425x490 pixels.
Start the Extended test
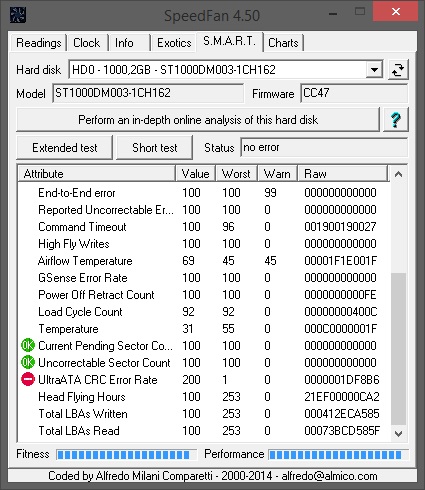coord(65,148)
